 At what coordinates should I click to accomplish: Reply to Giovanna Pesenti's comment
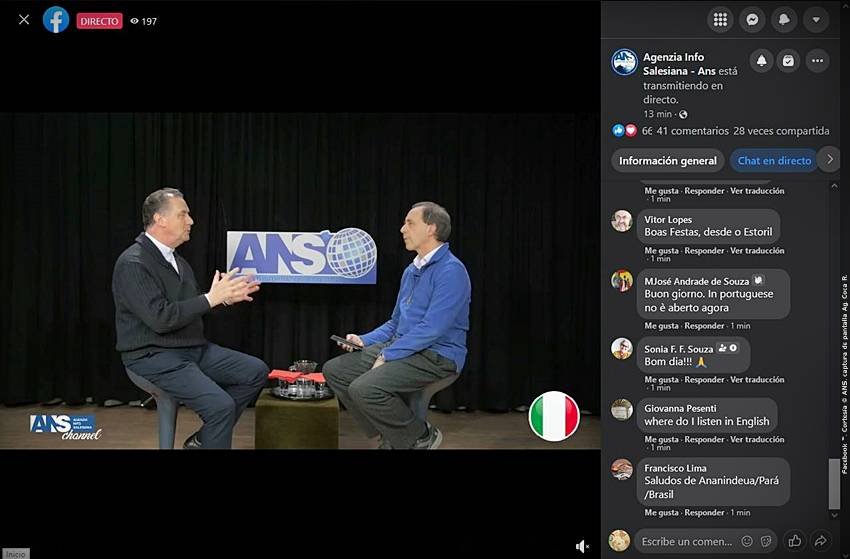click(x=704, y=439)
